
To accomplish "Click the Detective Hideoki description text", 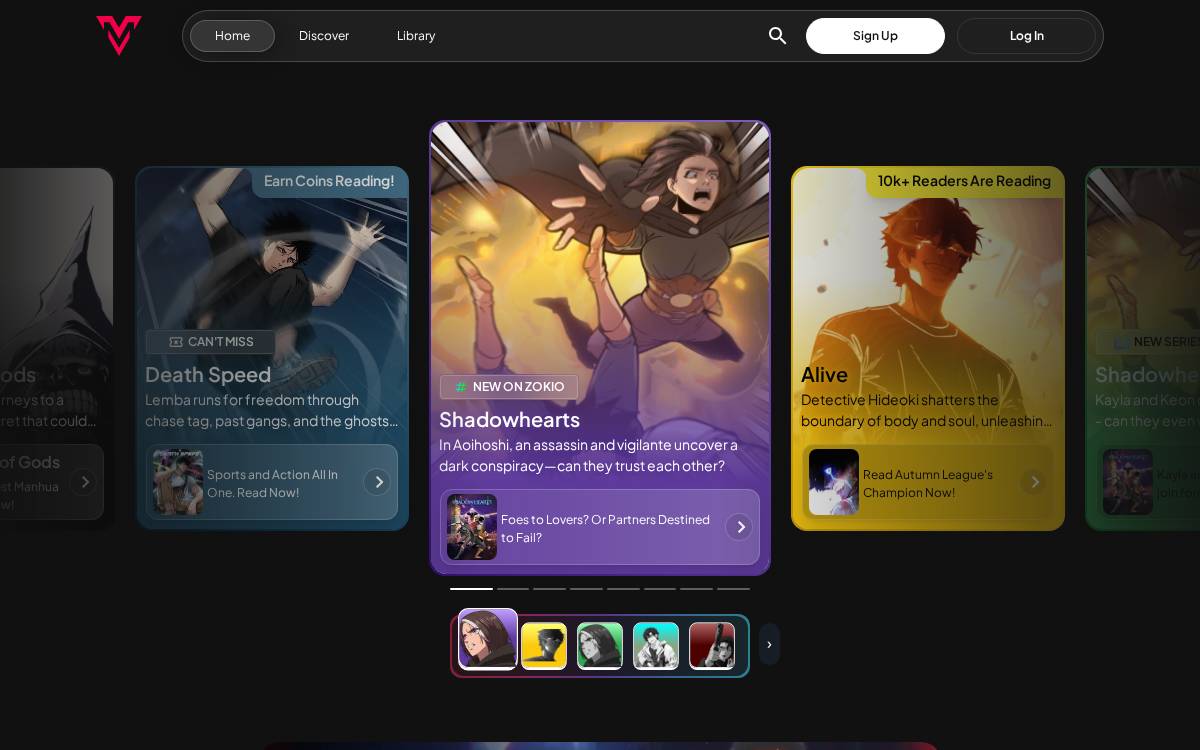I will point(926,410).
